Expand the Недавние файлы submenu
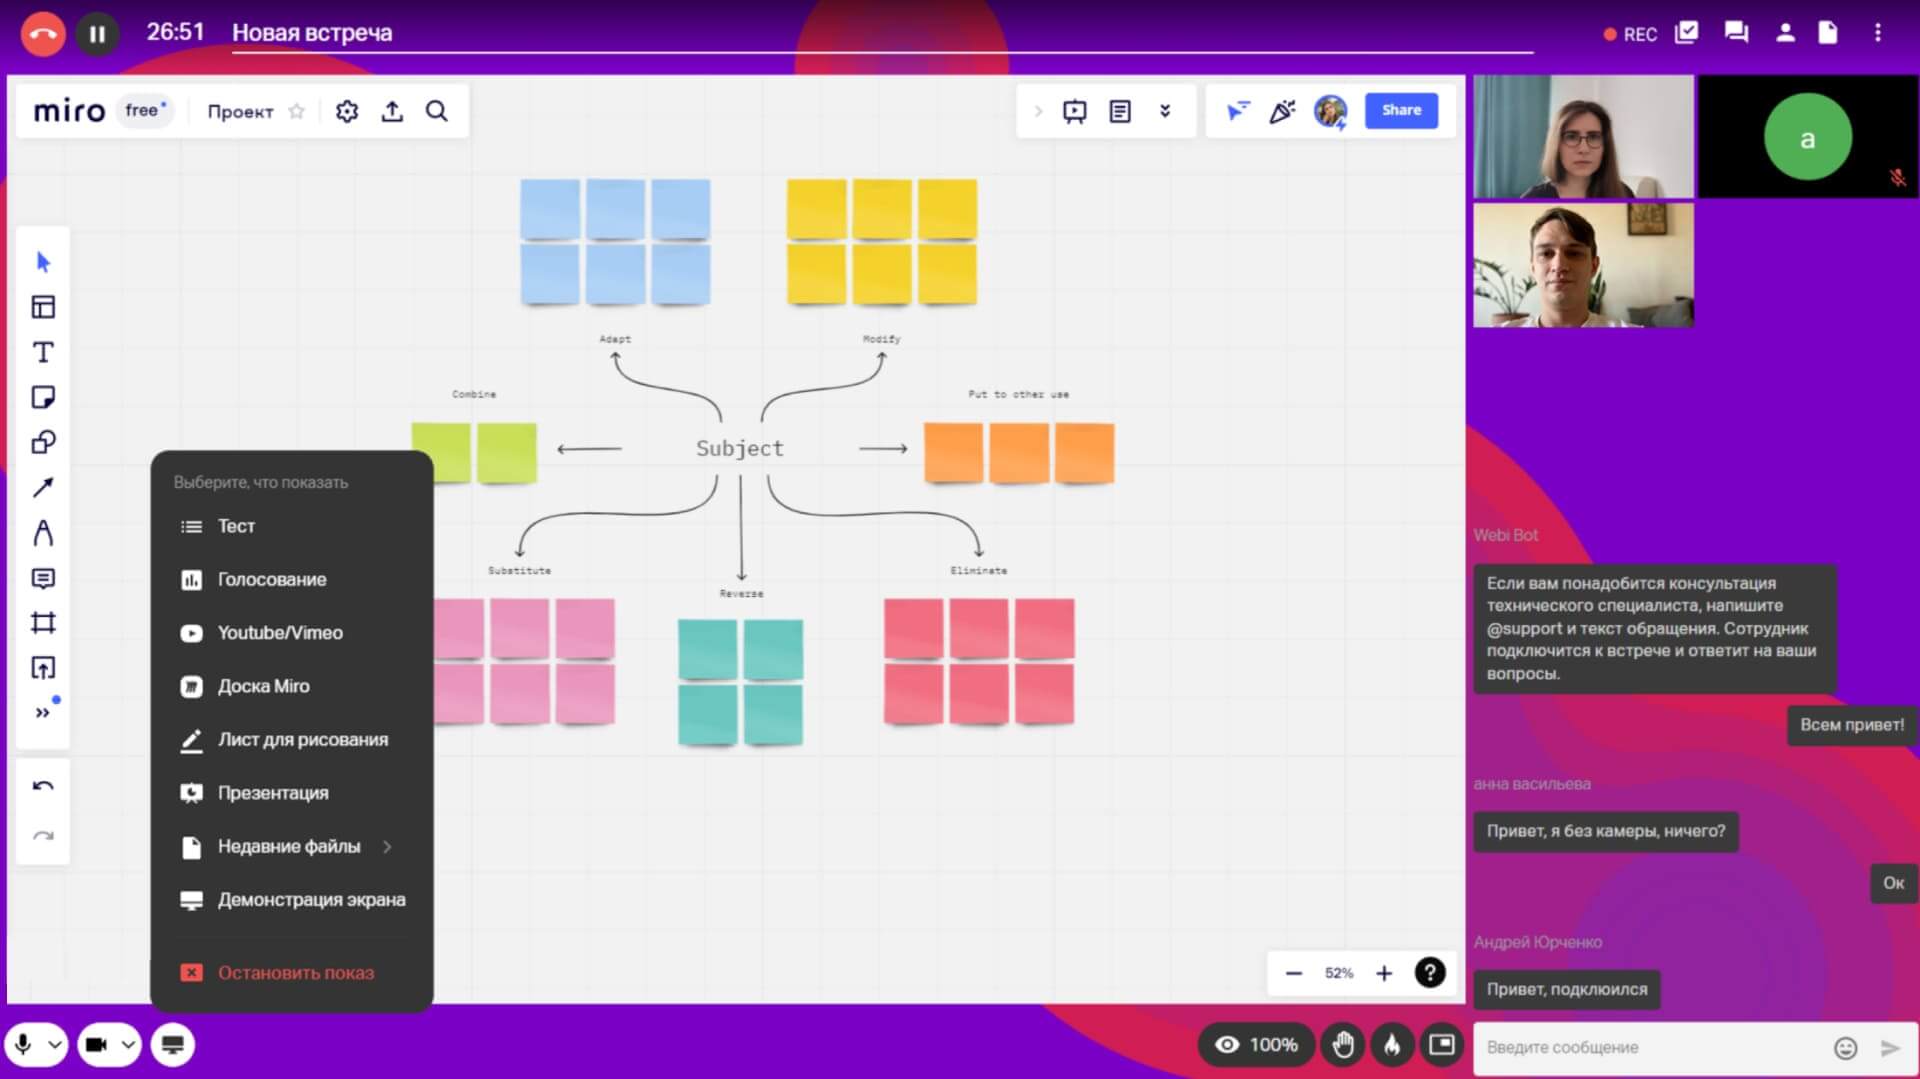The image size is (1920, 1079). coord(387,847)
